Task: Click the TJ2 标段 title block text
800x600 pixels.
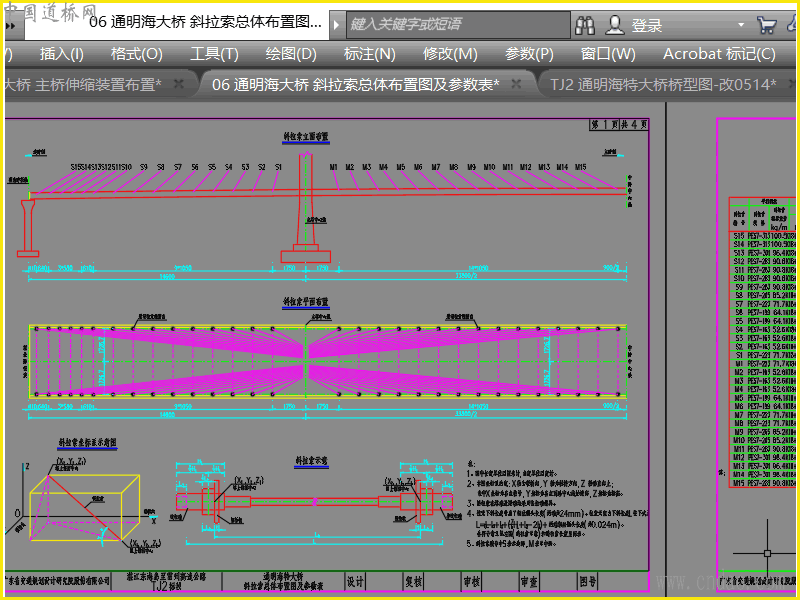Action: click(166, 586)
